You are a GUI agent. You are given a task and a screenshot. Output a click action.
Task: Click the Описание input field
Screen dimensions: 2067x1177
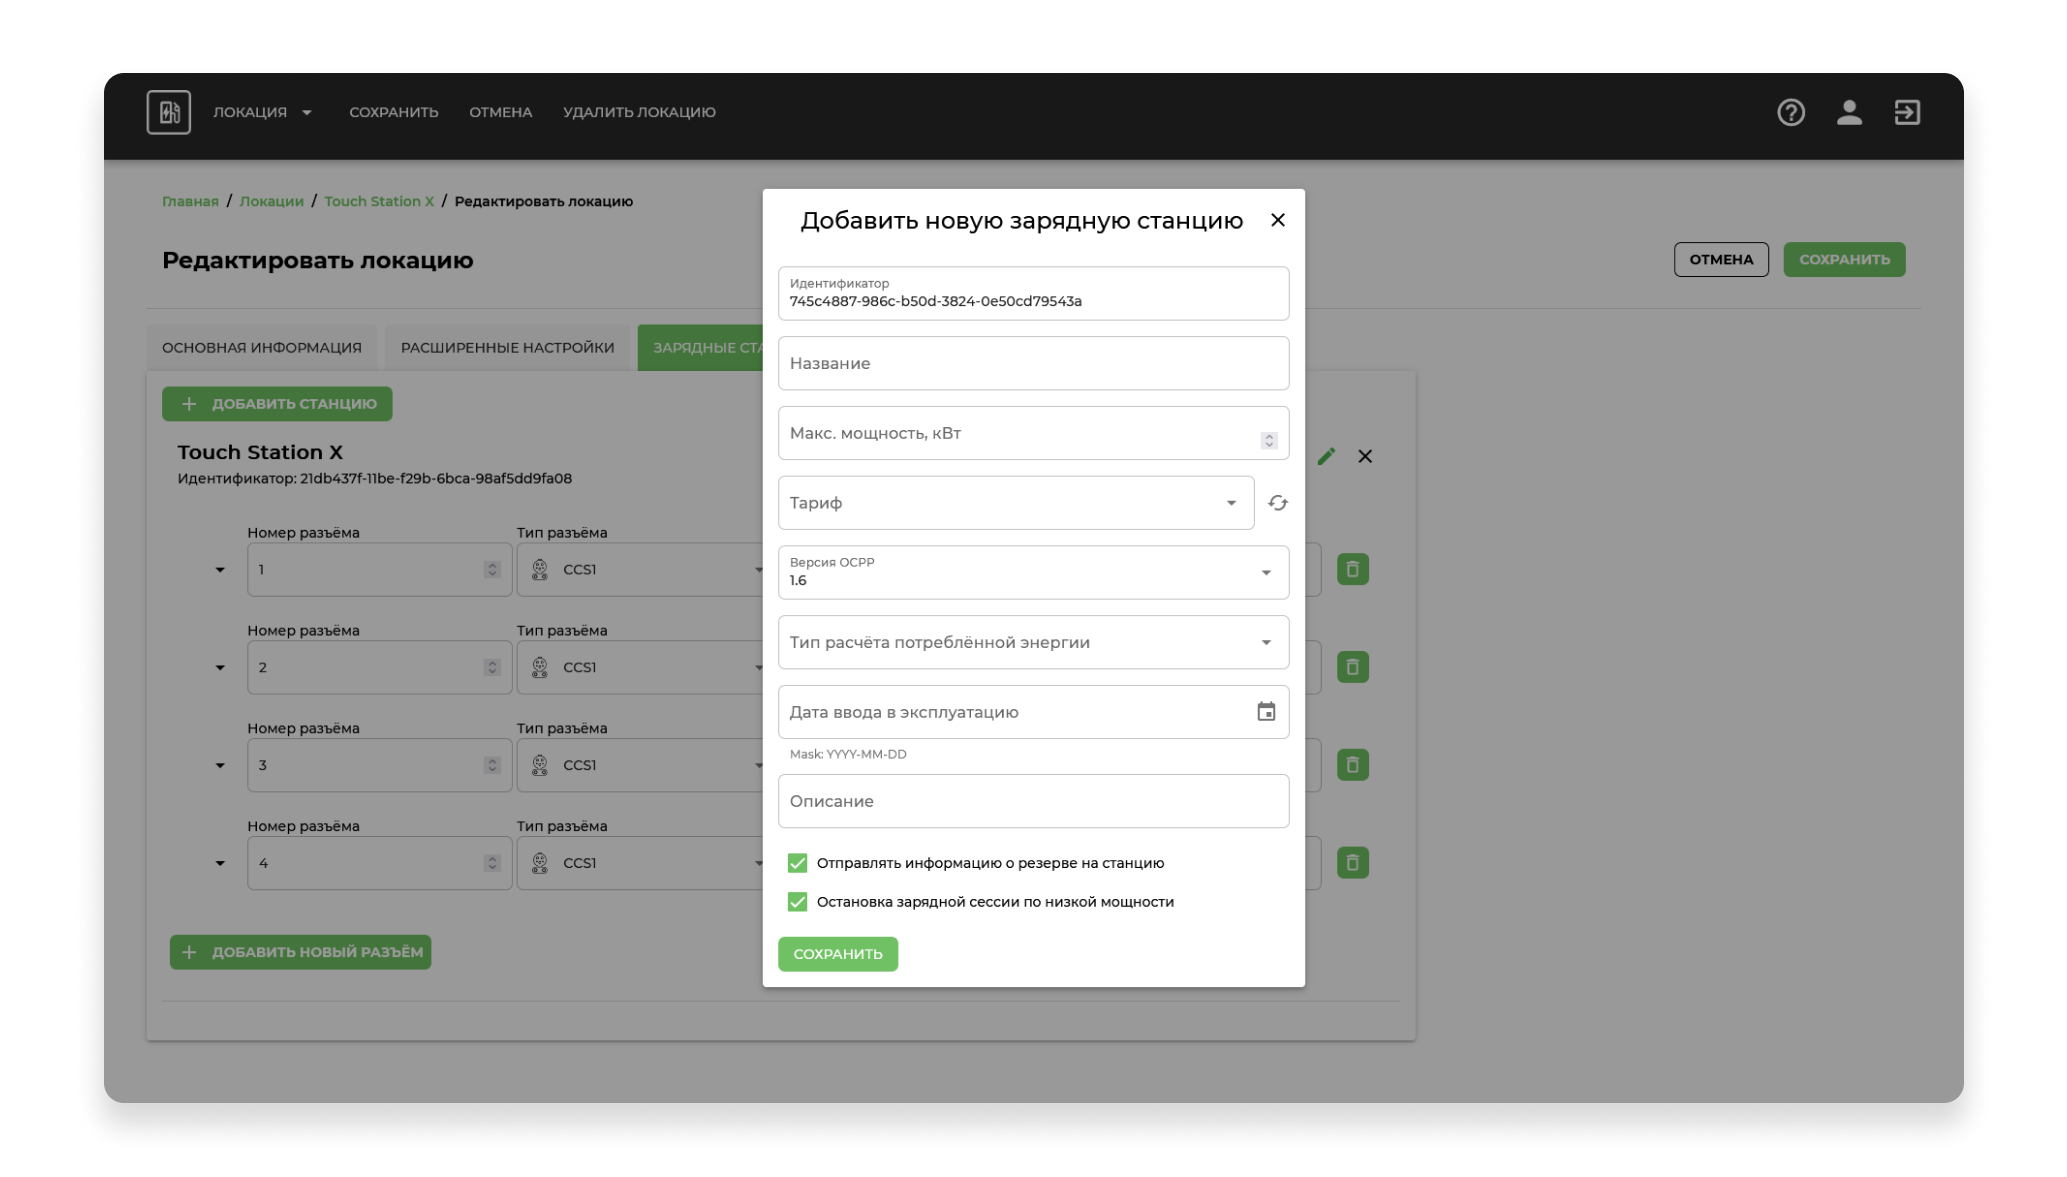(x=1033, y=801)
